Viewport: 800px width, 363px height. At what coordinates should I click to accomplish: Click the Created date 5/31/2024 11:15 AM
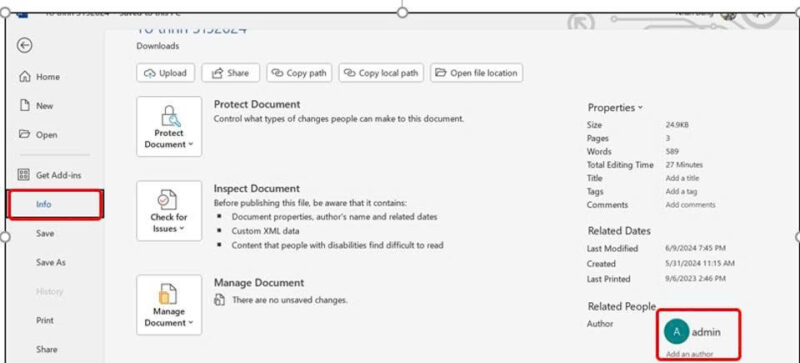tap(700, 263)
